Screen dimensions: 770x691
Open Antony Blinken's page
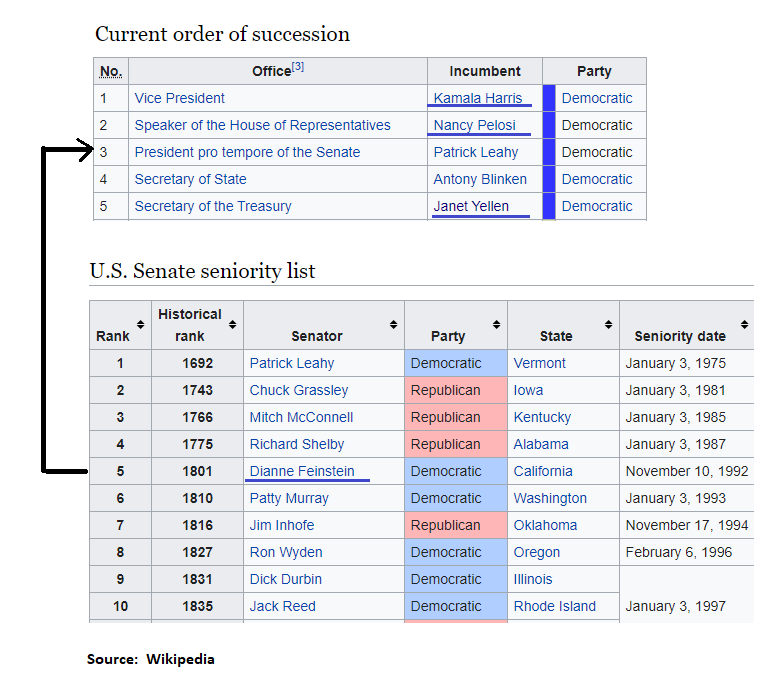480,179
